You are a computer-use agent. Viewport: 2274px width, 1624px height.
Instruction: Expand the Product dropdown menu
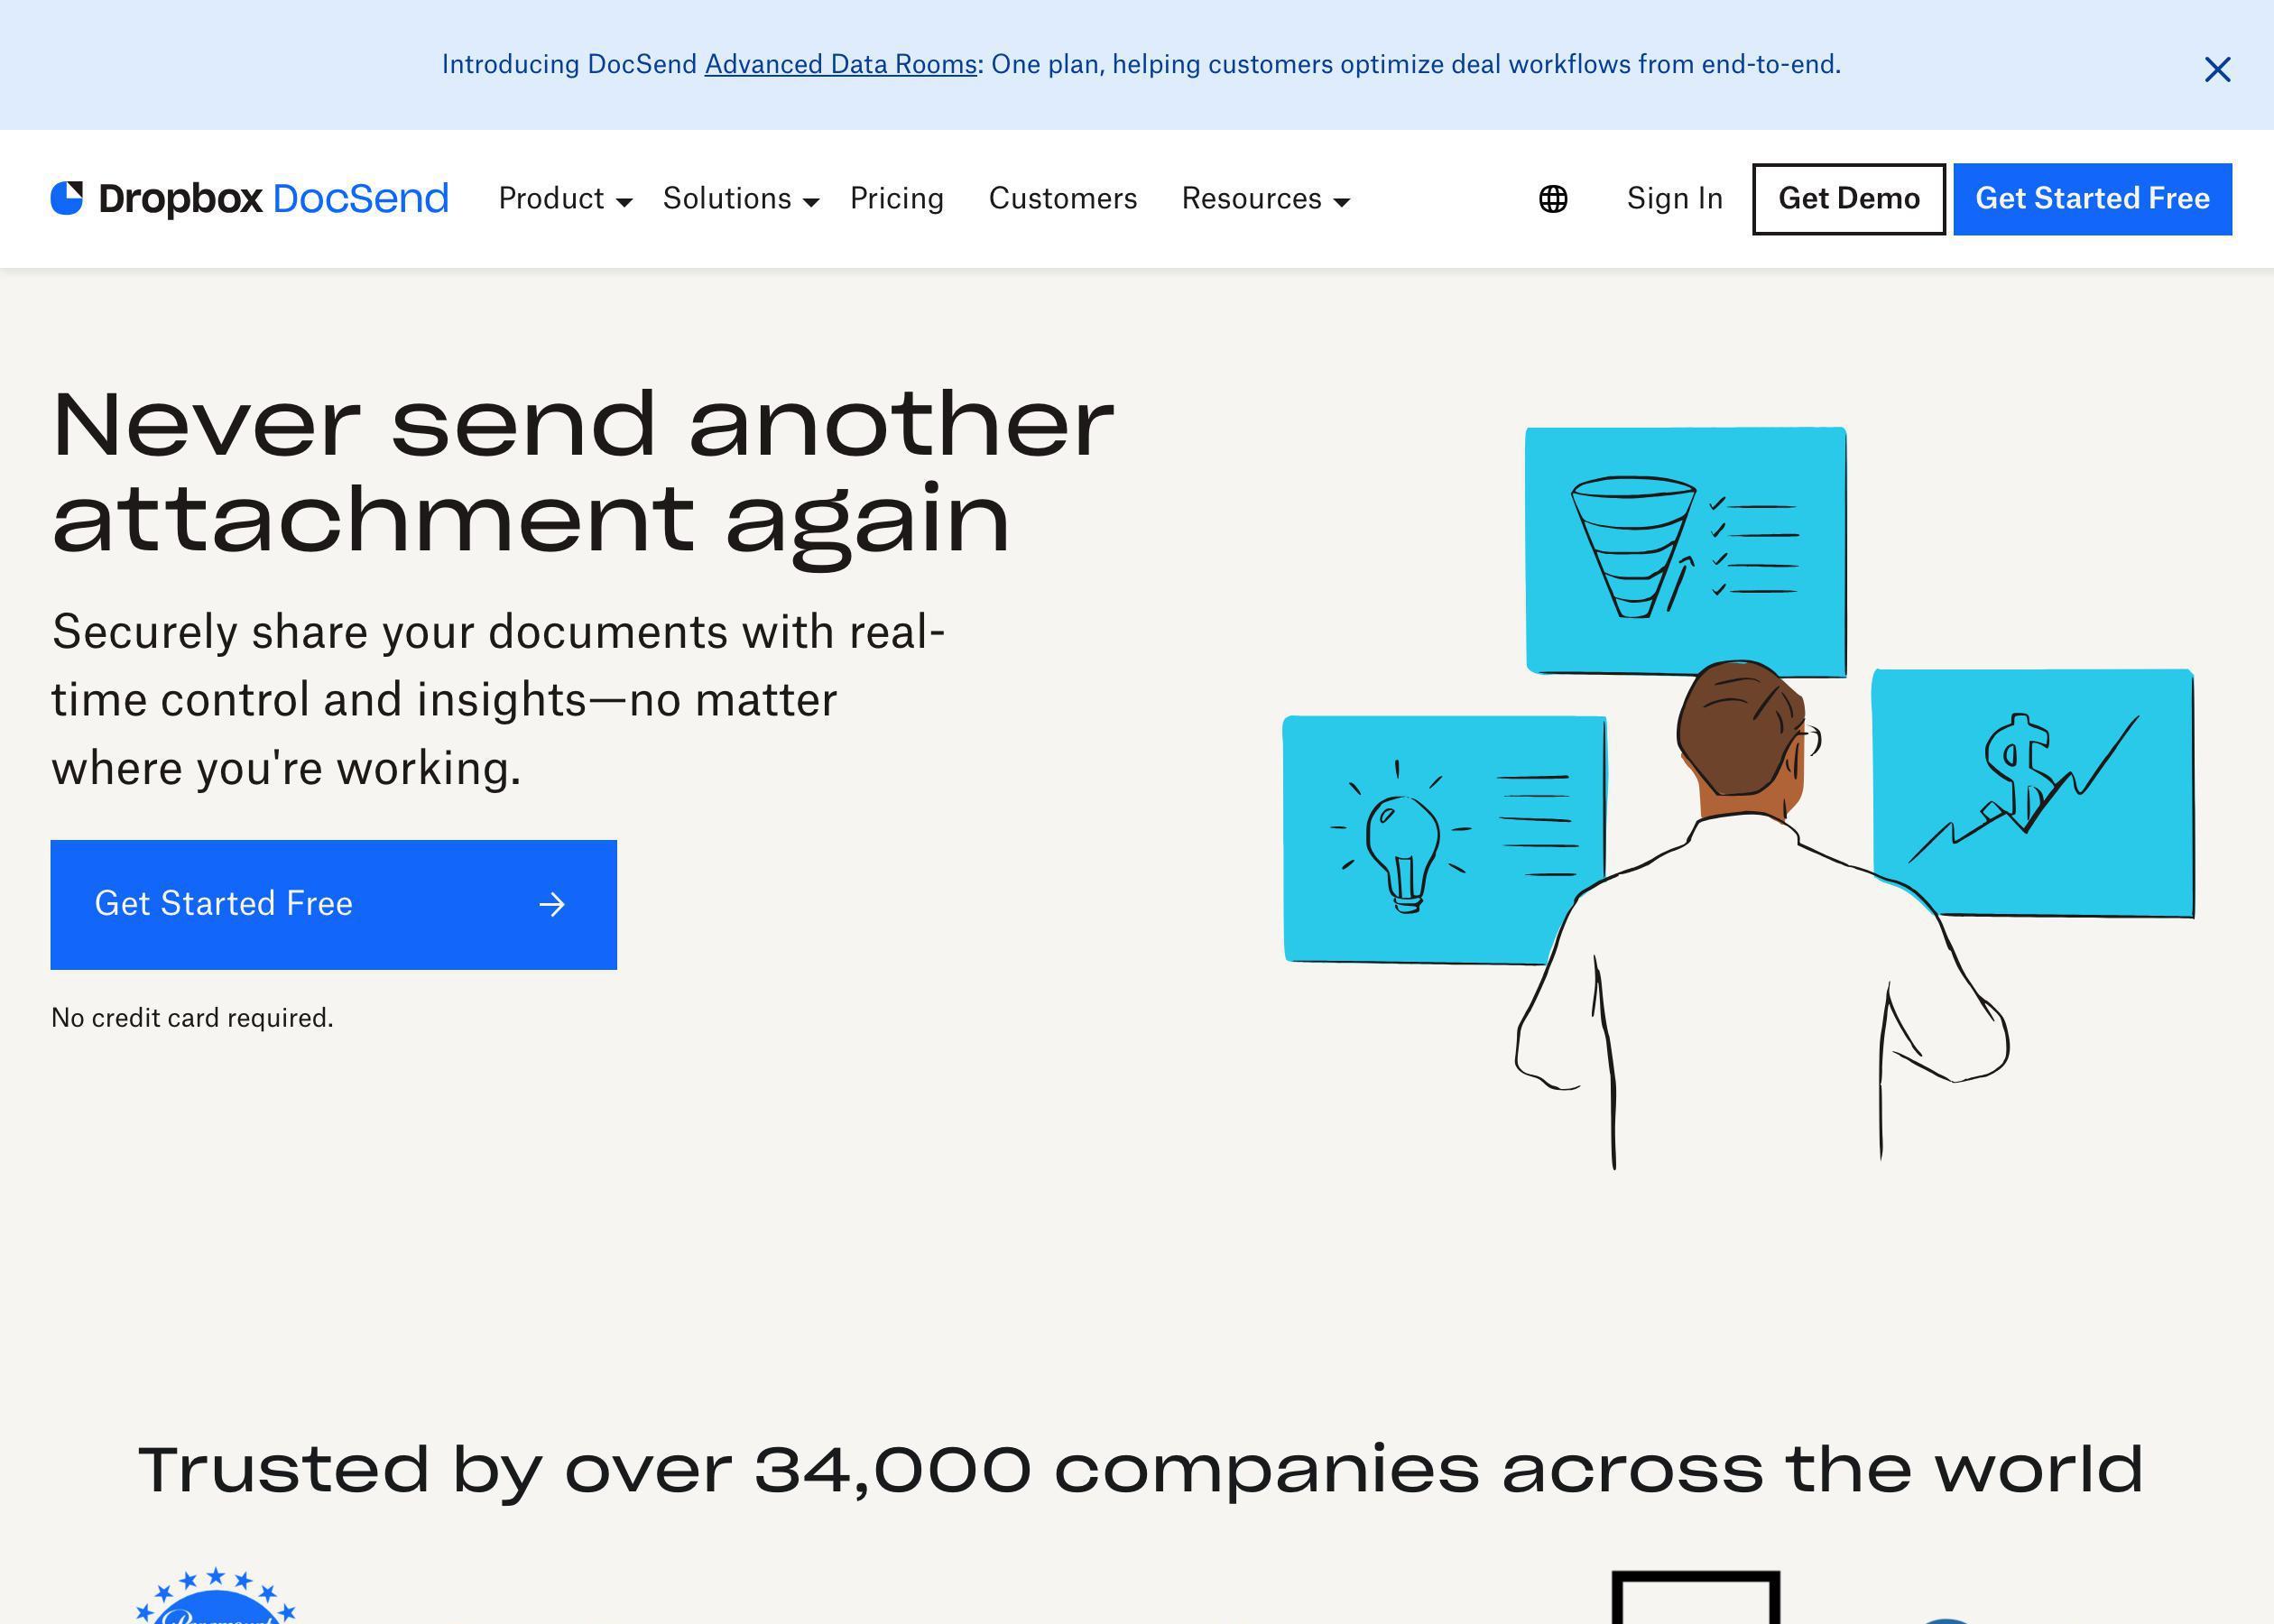click(560, 198)
